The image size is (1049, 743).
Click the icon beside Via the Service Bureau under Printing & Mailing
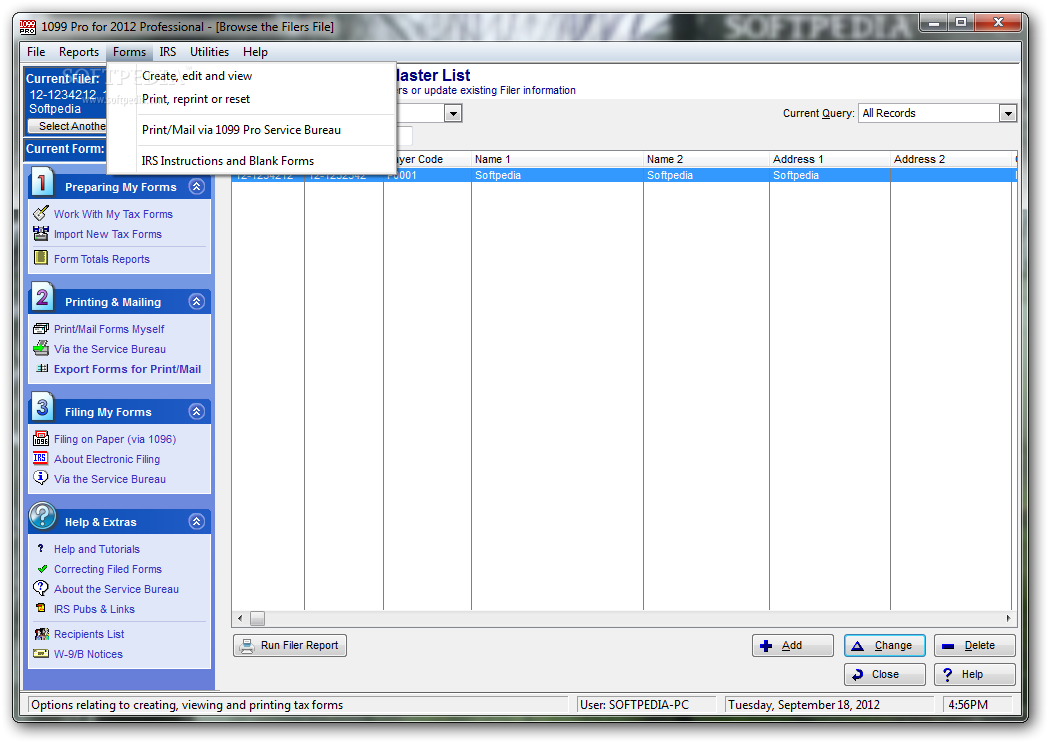(41, 348)
